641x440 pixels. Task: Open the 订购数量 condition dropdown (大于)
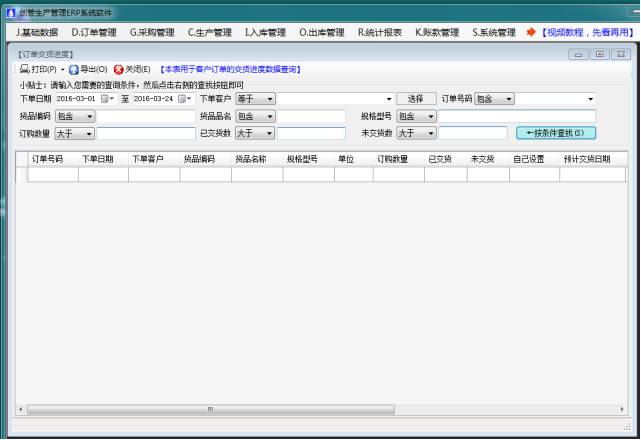point(75,133)
